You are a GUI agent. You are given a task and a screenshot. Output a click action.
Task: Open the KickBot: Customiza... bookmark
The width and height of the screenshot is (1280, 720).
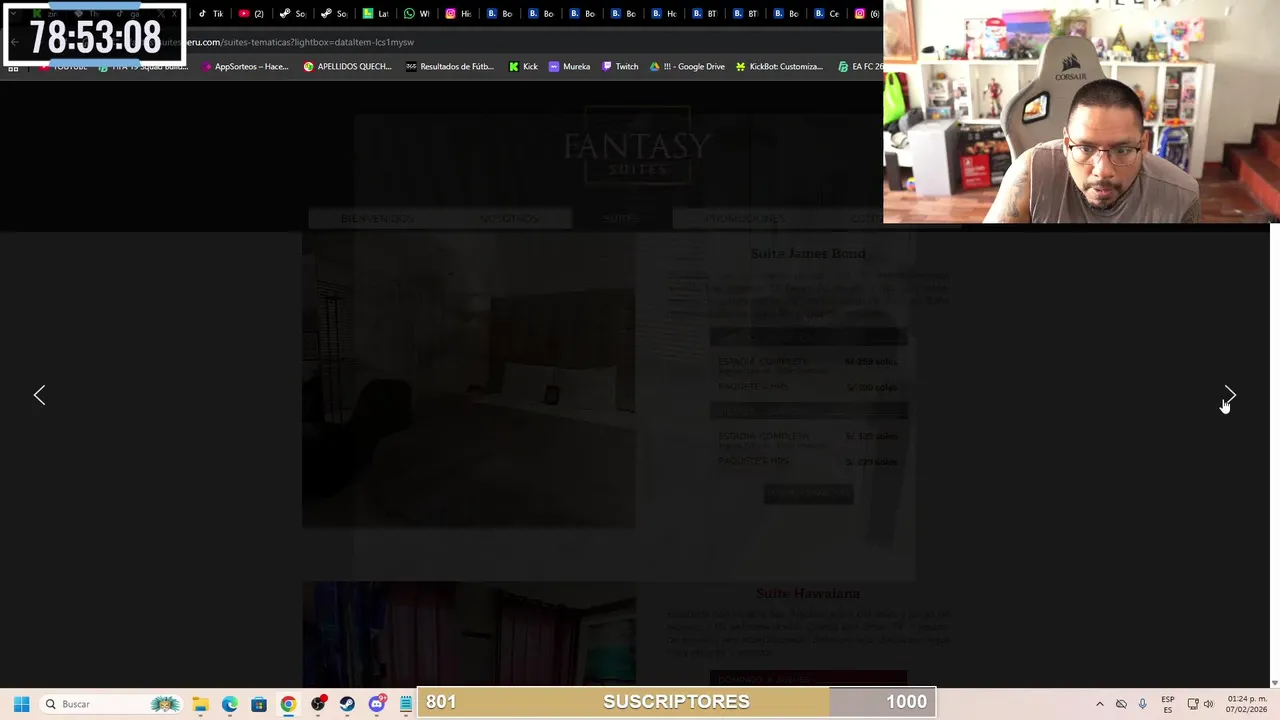779,66
